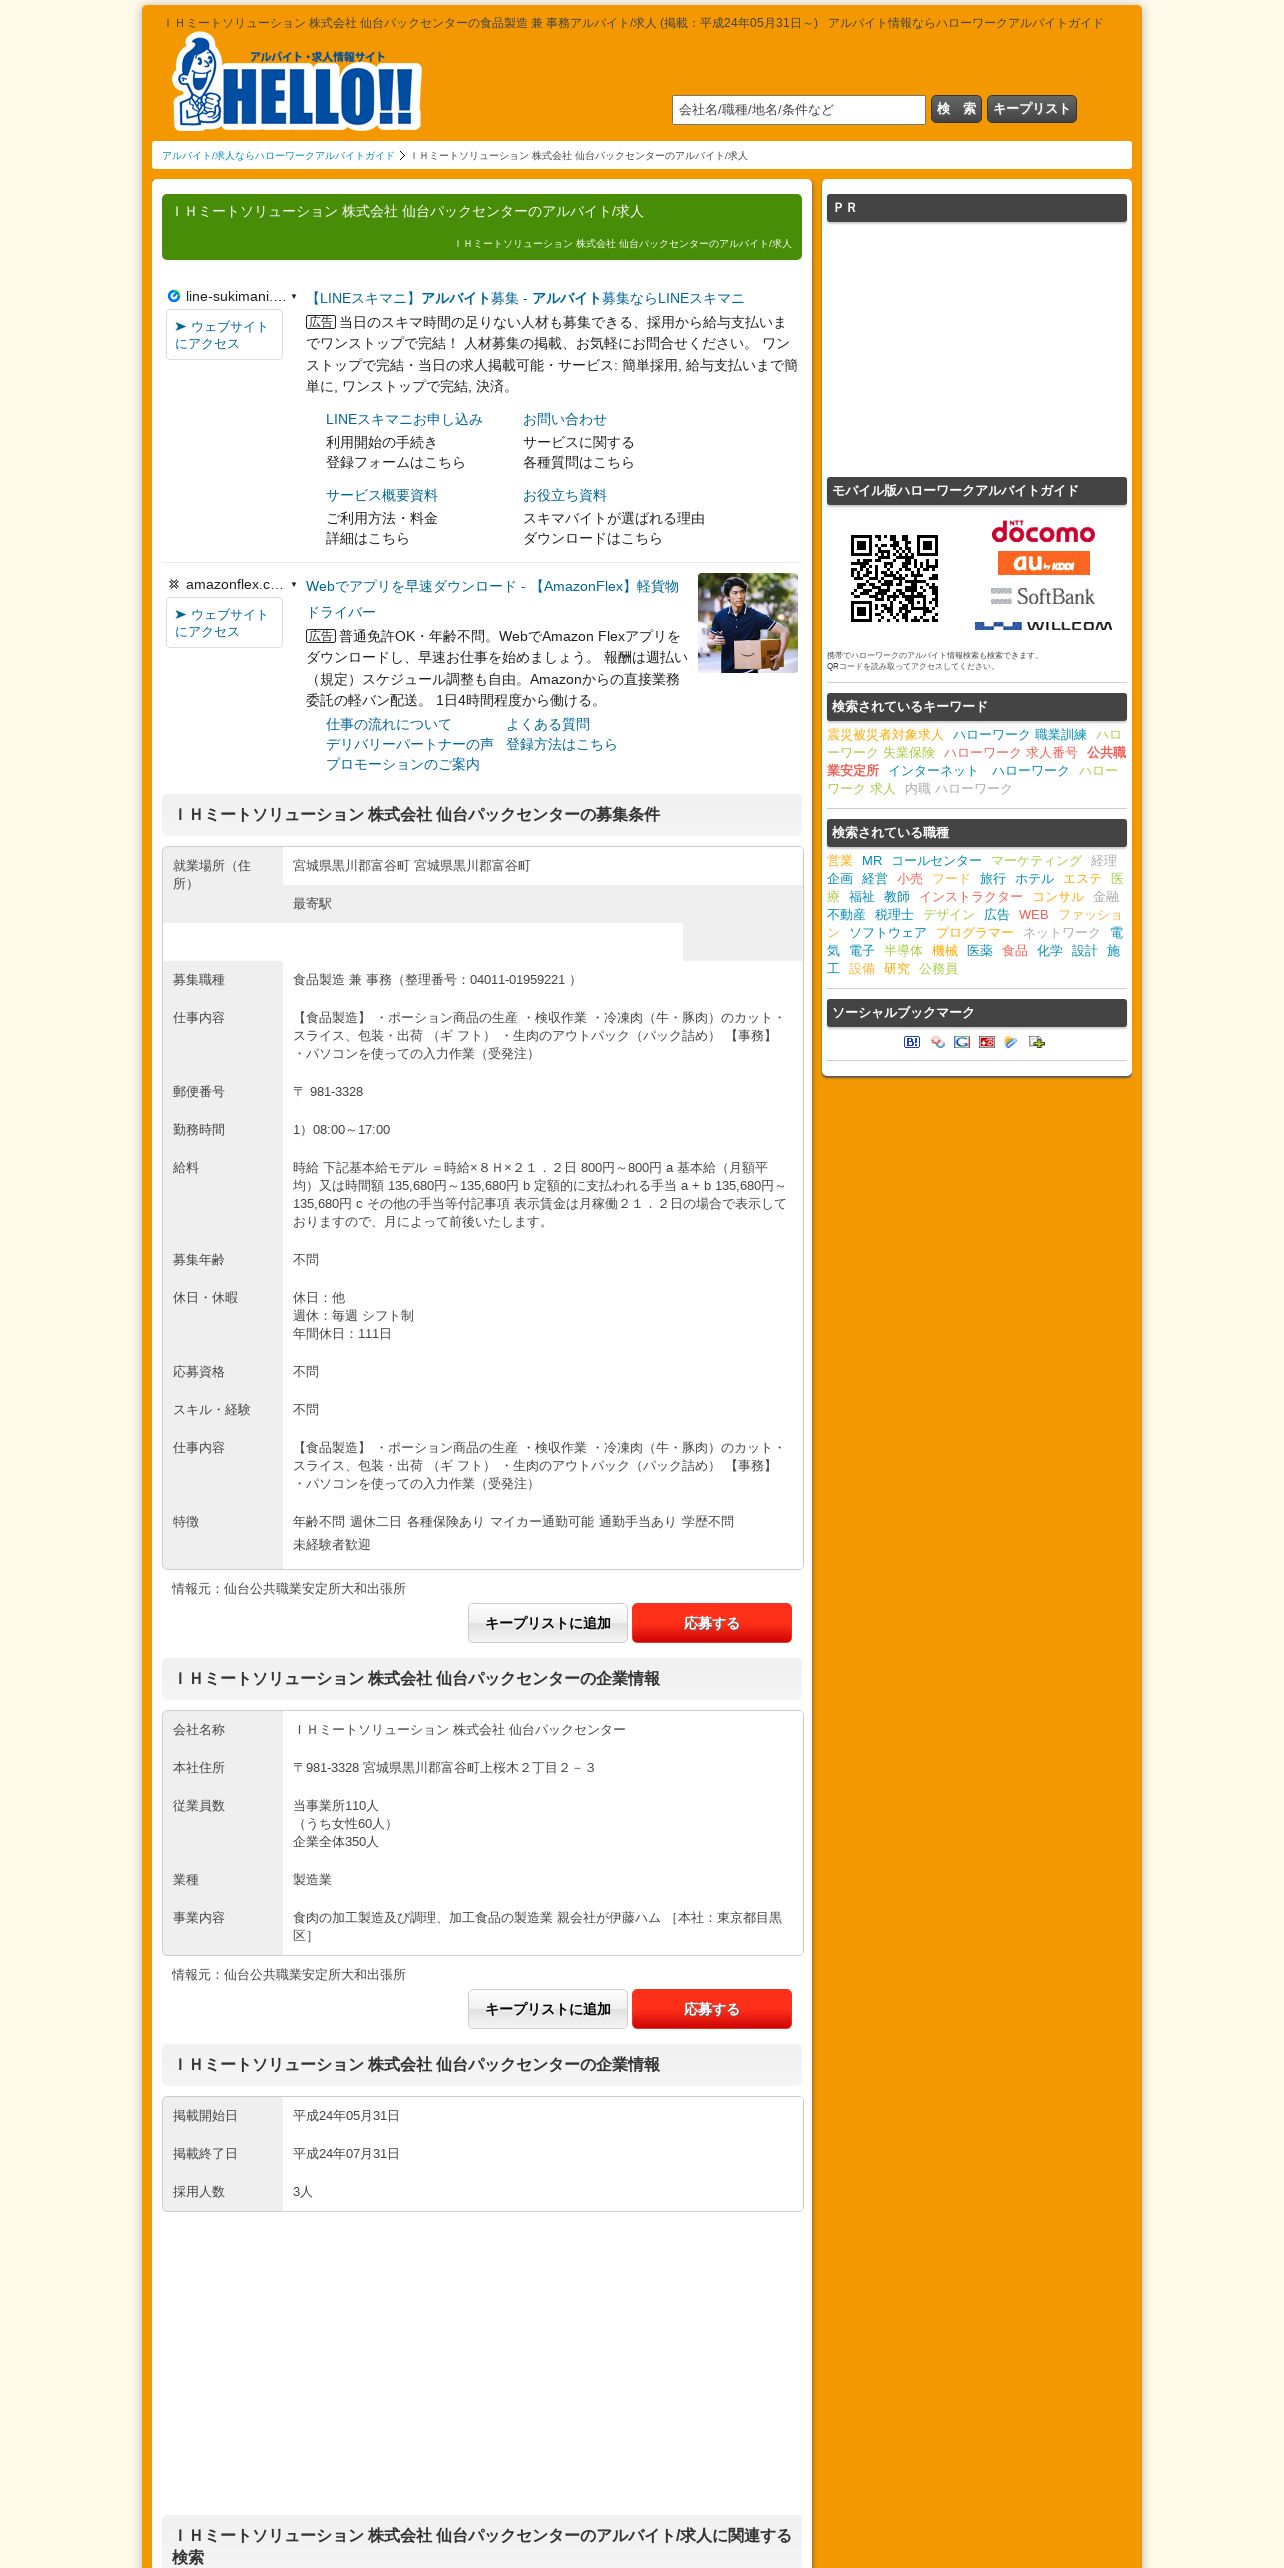The width and height of the screenshot is (1284, 2568).
Task: Open お問い合わせ link in LINE ad
Action: click(x=565, y=419)
